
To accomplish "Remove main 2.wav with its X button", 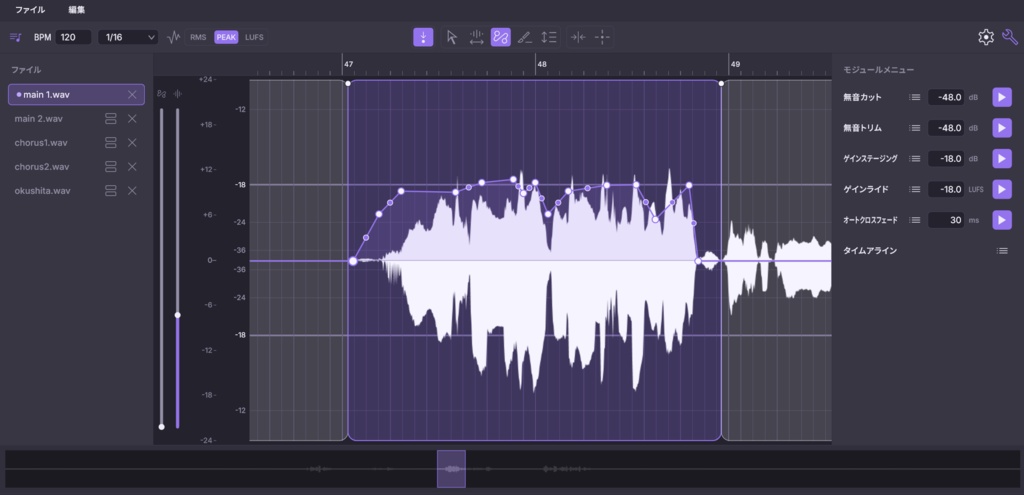I will pos(132,119).
